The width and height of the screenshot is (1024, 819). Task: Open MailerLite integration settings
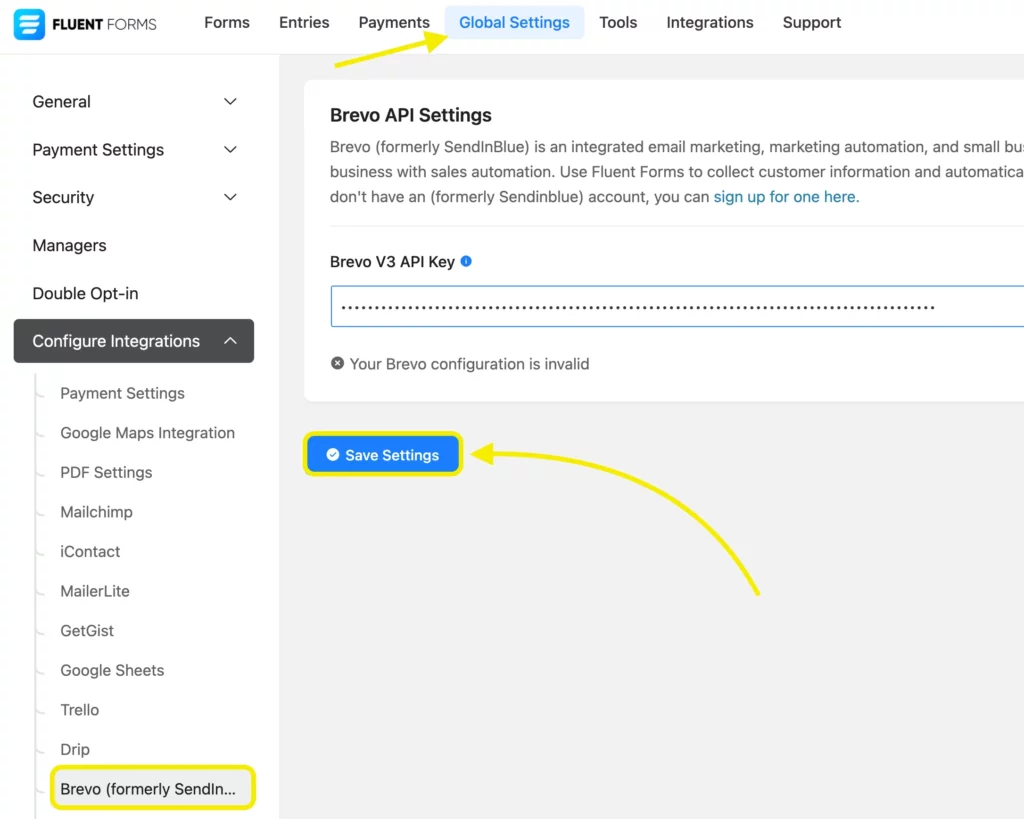(95, 591)
